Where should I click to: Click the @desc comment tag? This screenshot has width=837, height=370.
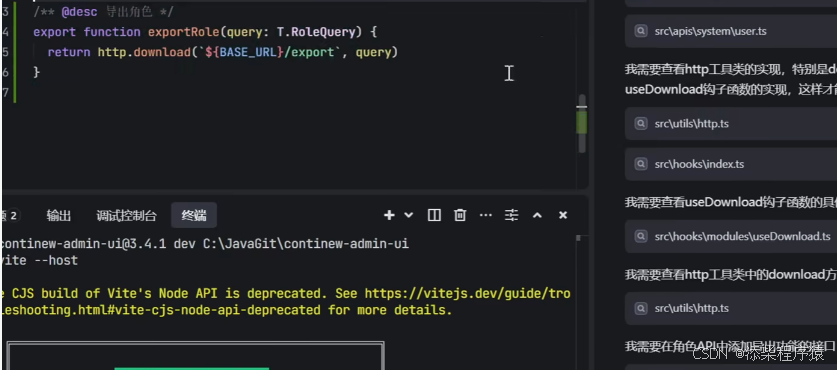click(x=80, y=12)
